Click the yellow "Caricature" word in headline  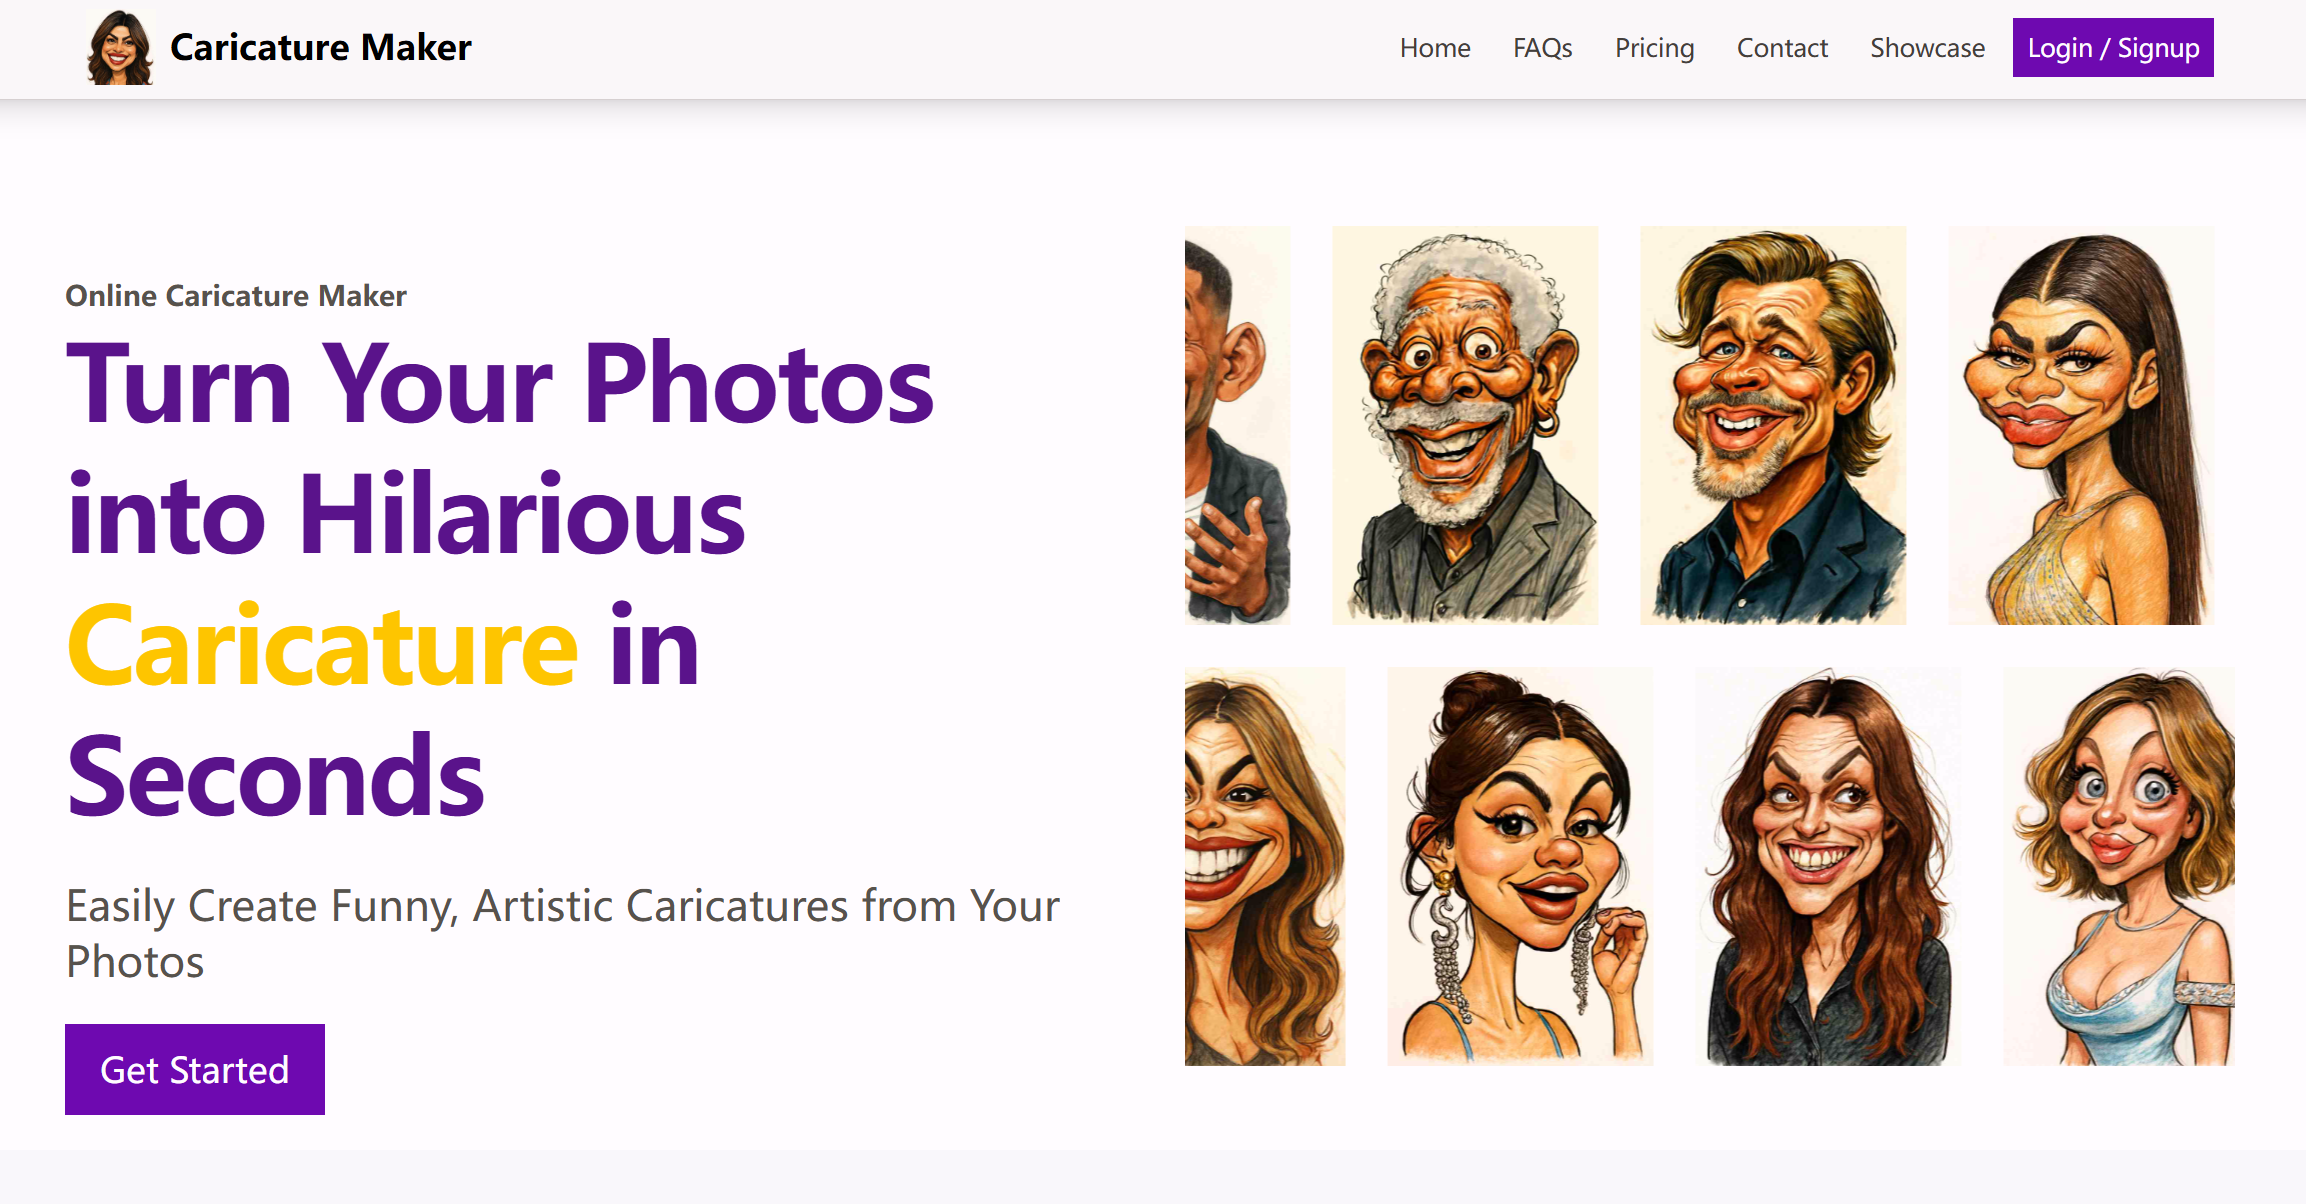(x=322, y=647)
